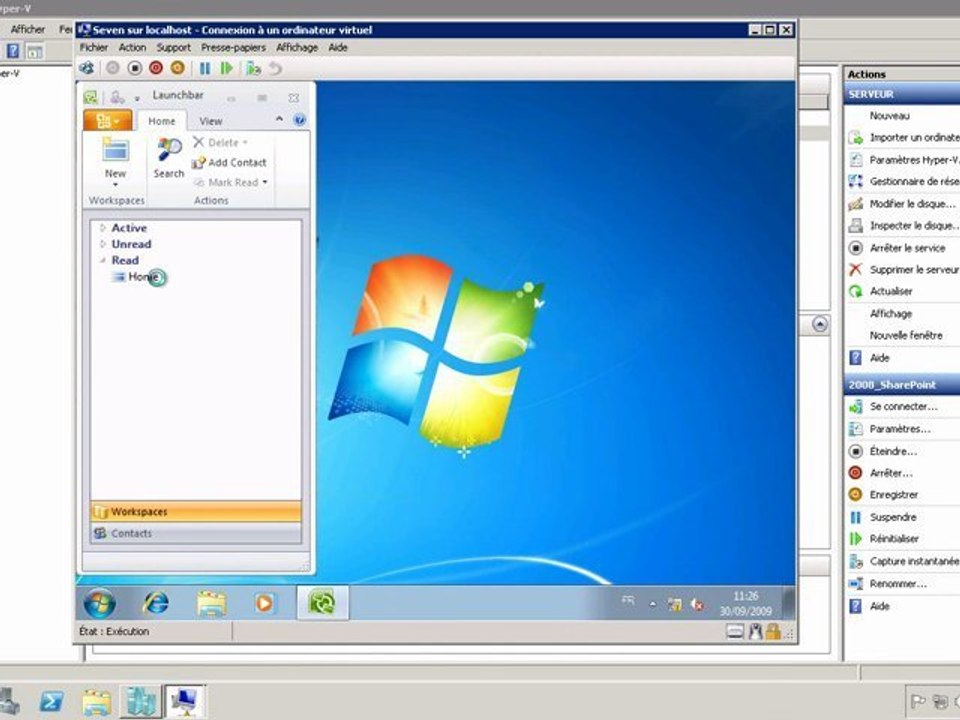Click Actualiser in the Actions pane

pyautogui.click(x=880, y=291)
